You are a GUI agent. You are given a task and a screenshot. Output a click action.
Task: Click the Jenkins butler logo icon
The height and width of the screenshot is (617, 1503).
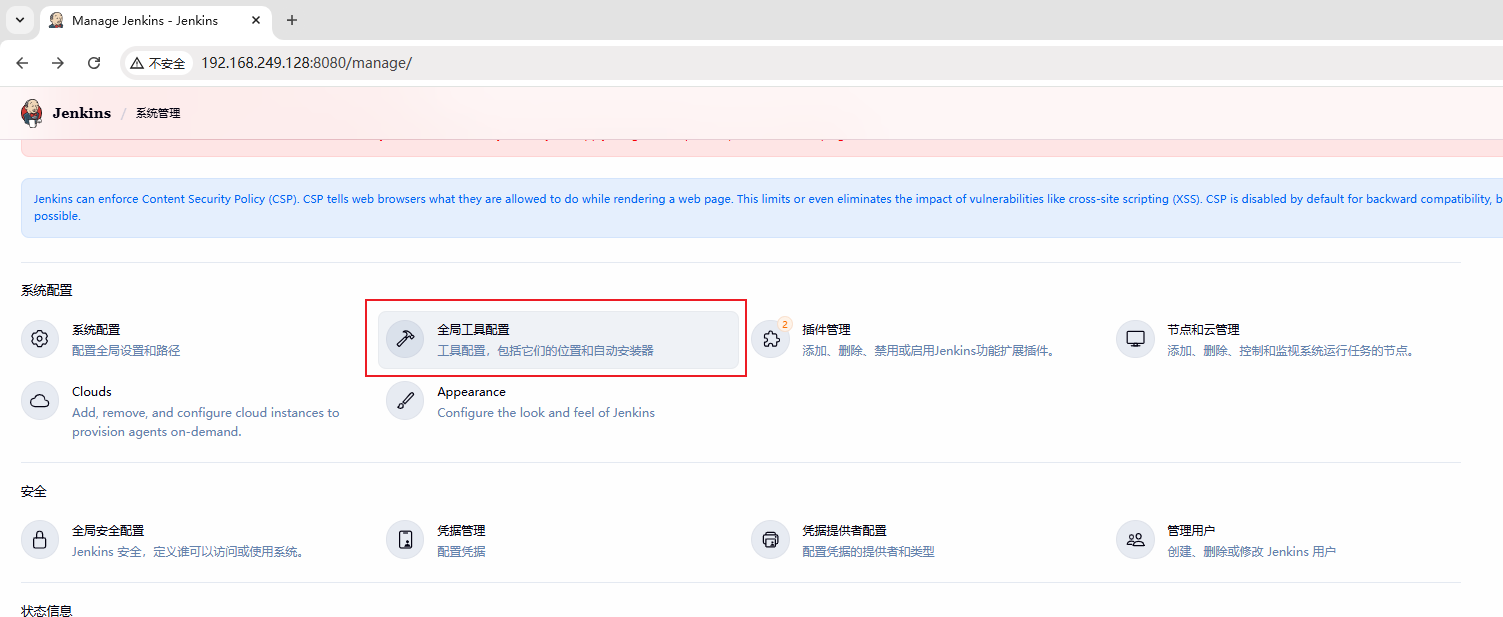pyautogui.click(x=32, y=113)
